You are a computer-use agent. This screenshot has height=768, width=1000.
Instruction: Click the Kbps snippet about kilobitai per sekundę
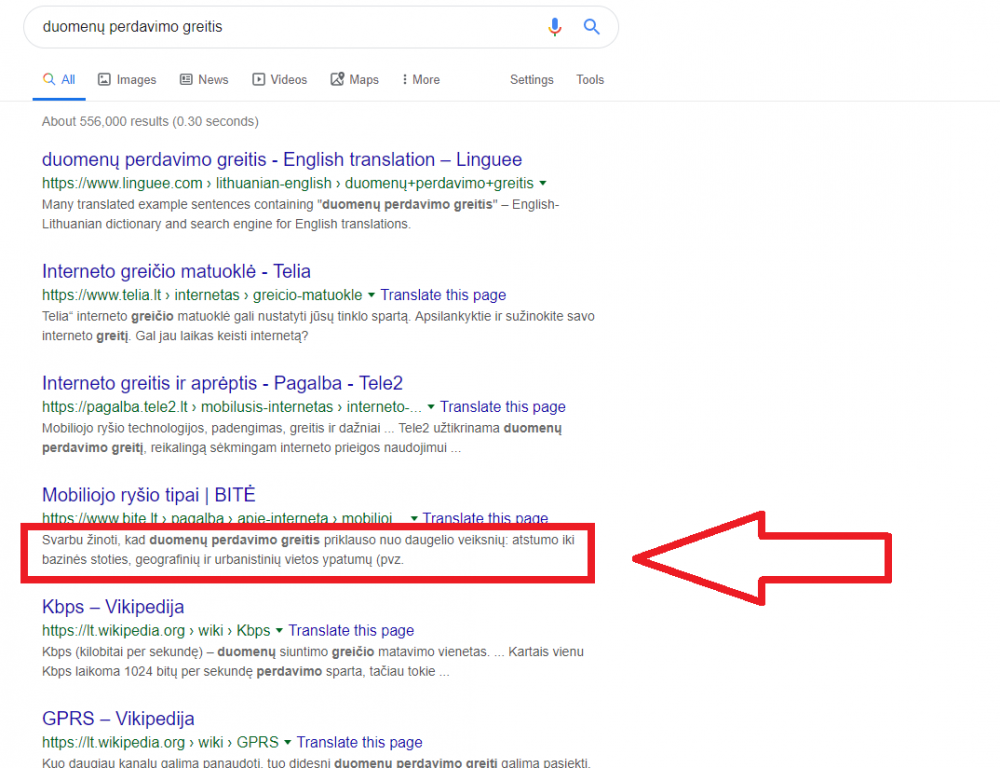[312, 661]
